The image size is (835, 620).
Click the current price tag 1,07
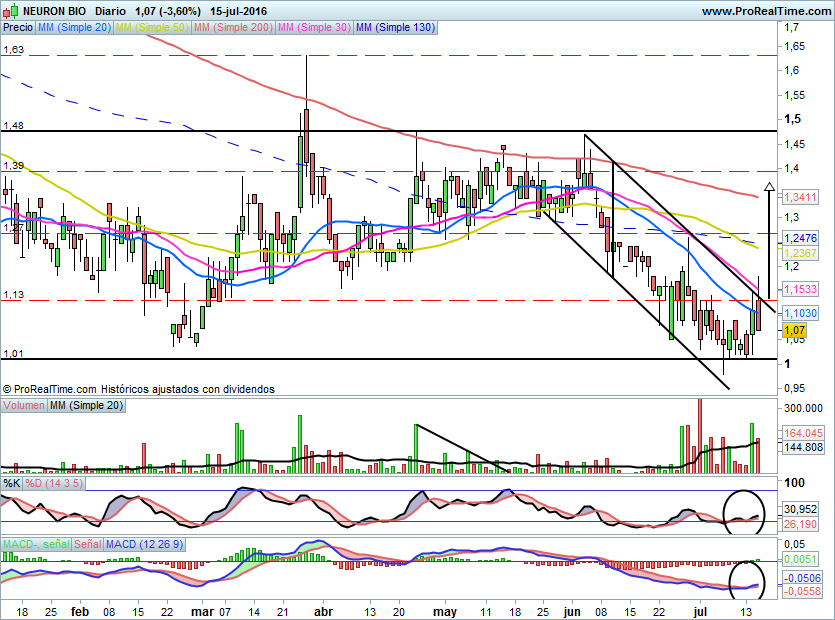794,330
